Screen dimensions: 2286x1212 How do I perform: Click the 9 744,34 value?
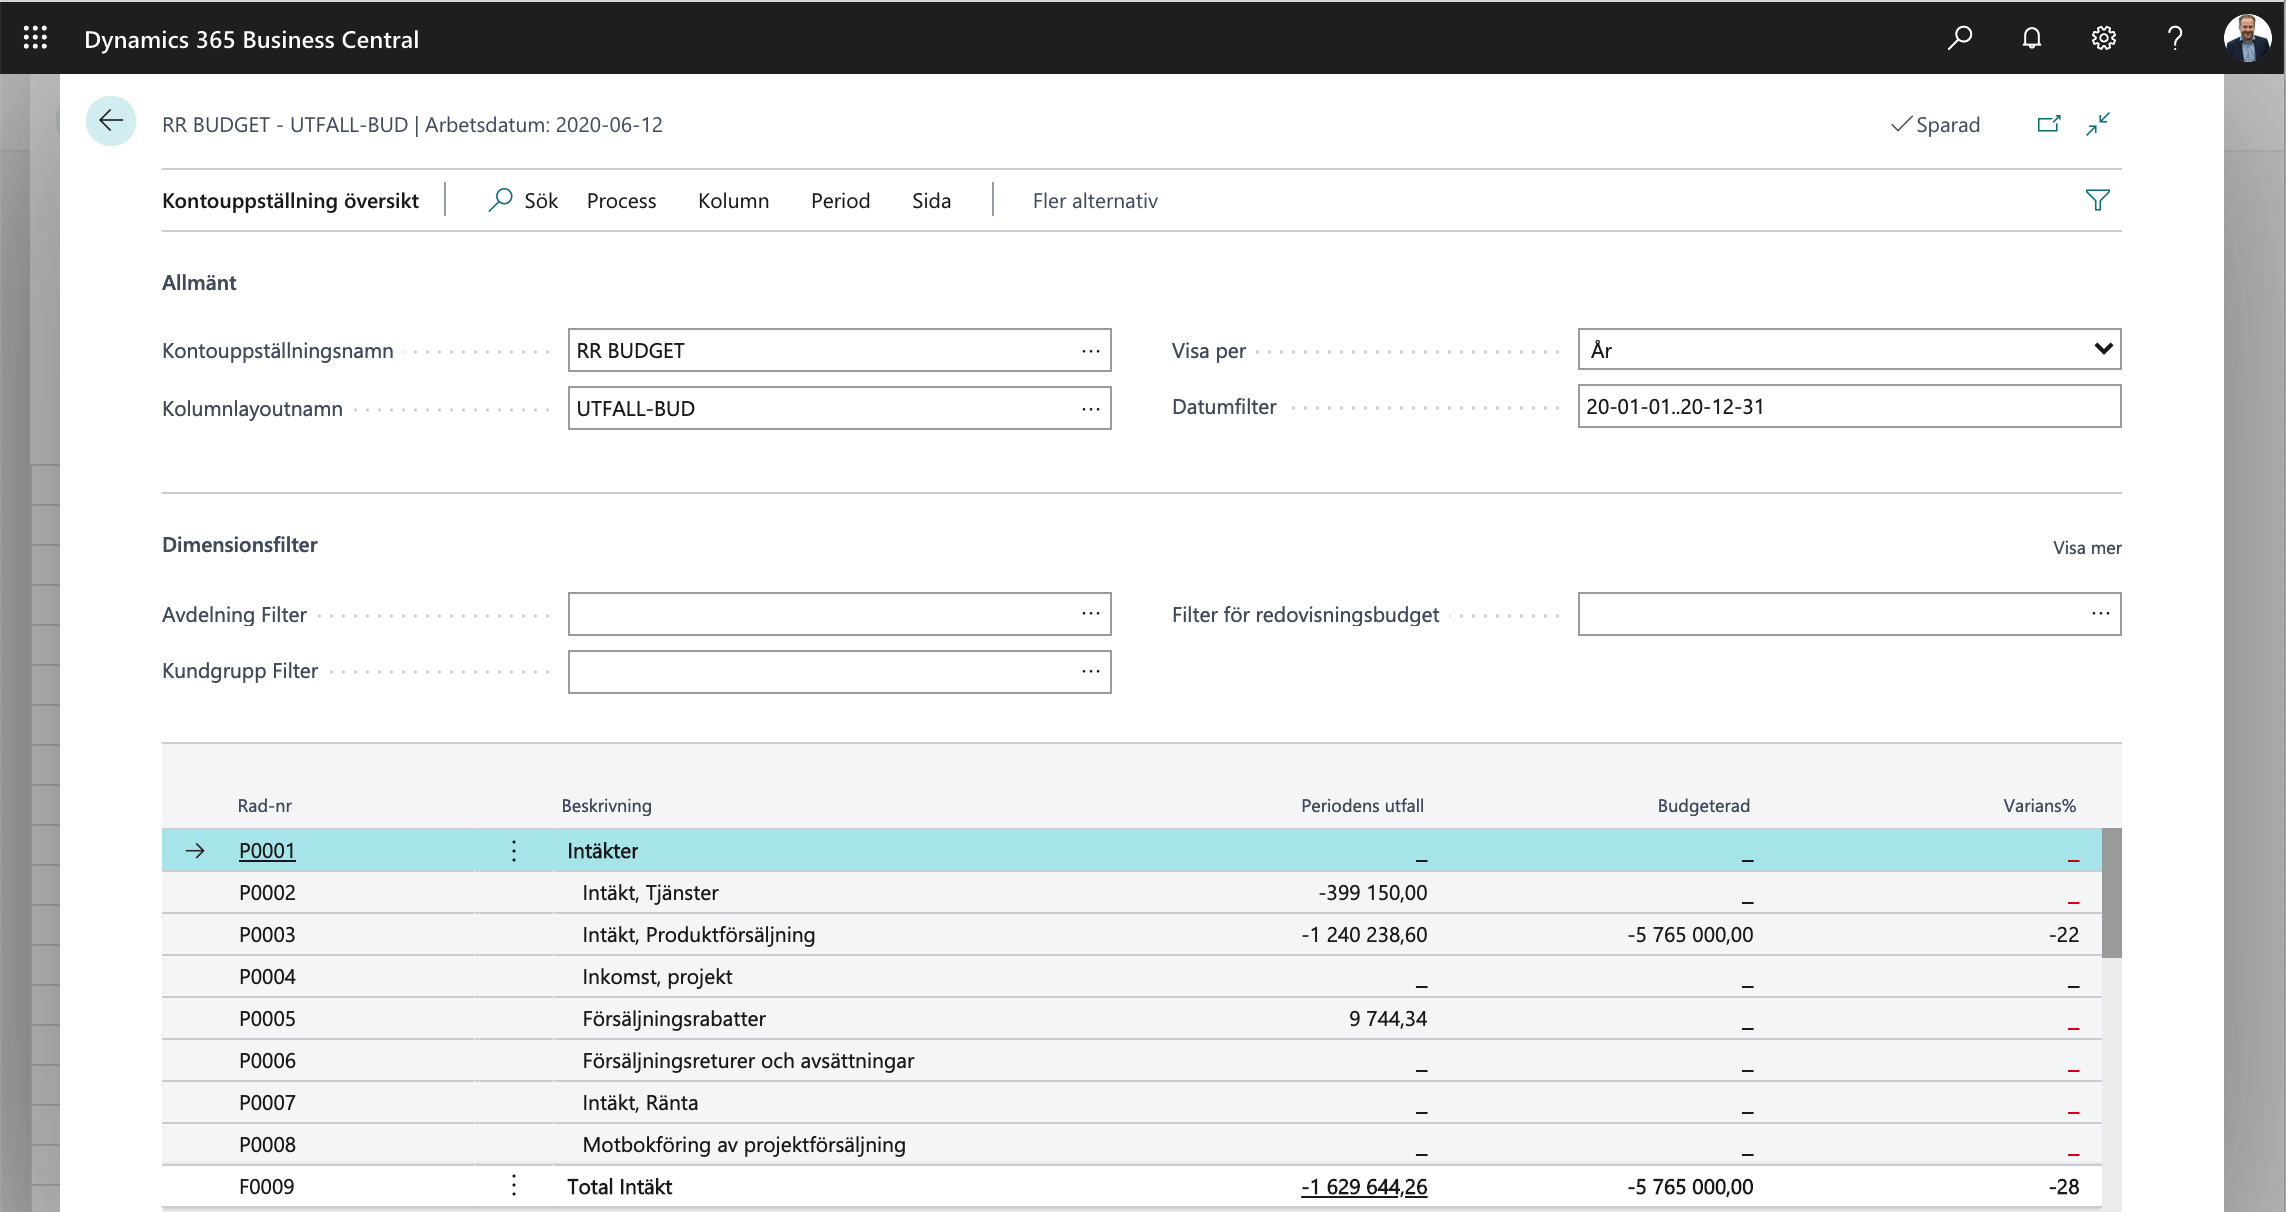coord(1388,1018)
